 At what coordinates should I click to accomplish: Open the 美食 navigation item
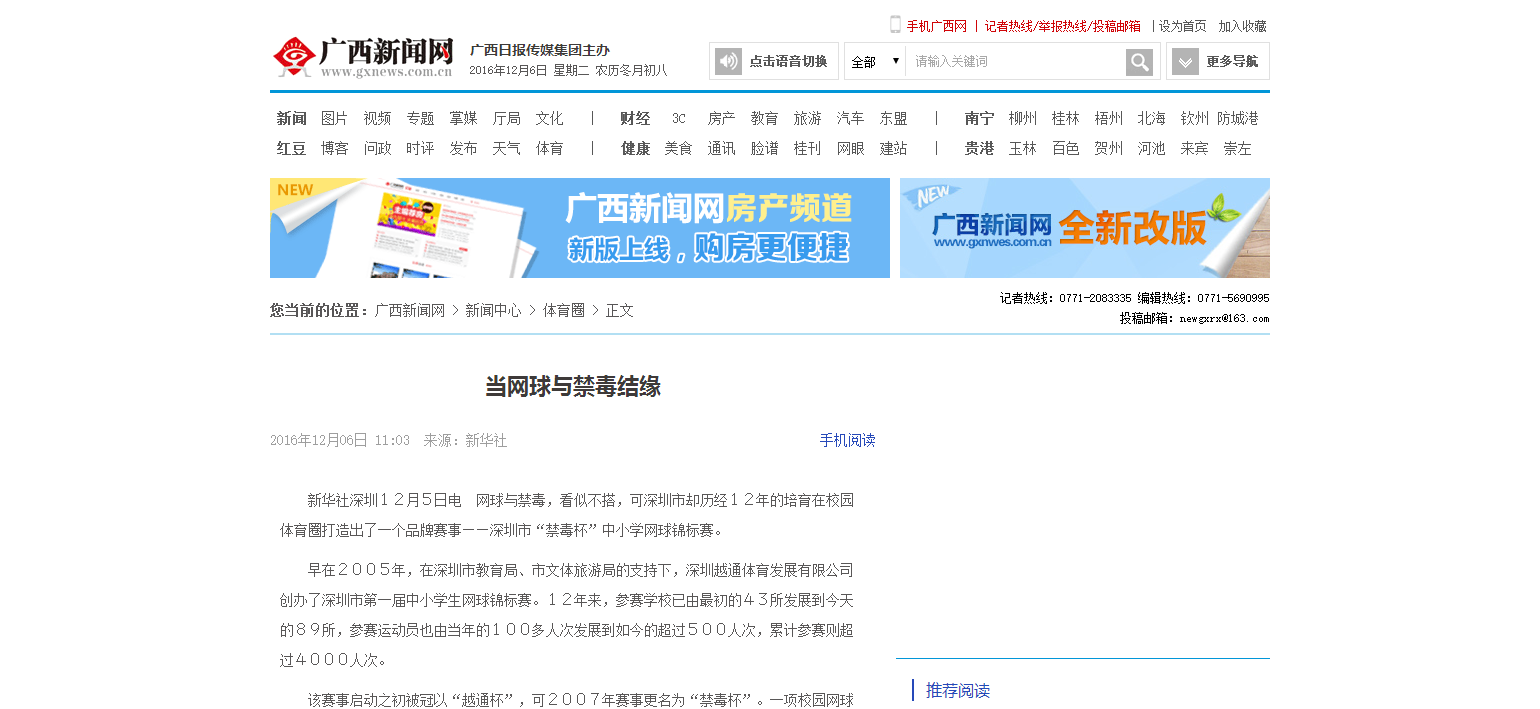pos(678,148)
